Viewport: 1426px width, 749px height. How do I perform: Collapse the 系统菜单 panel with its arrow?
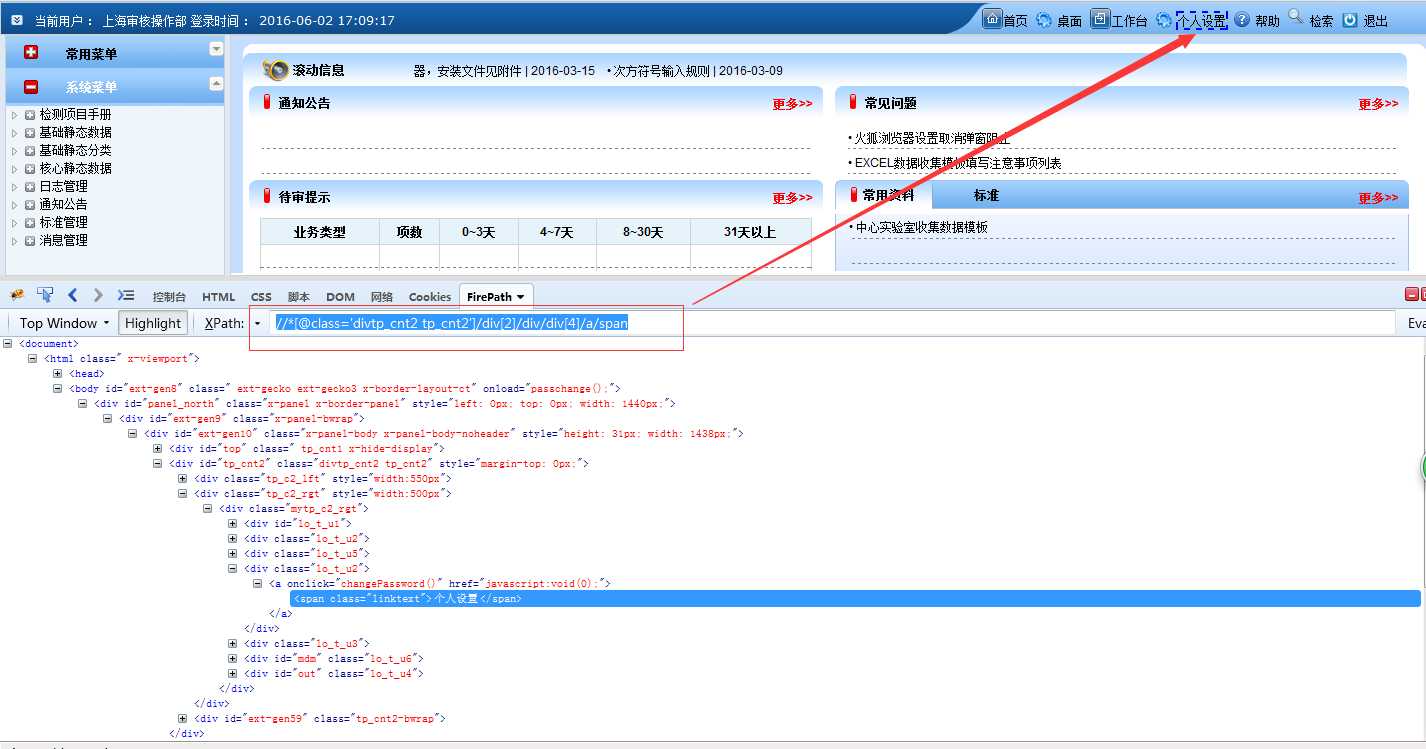pos(216,84)
